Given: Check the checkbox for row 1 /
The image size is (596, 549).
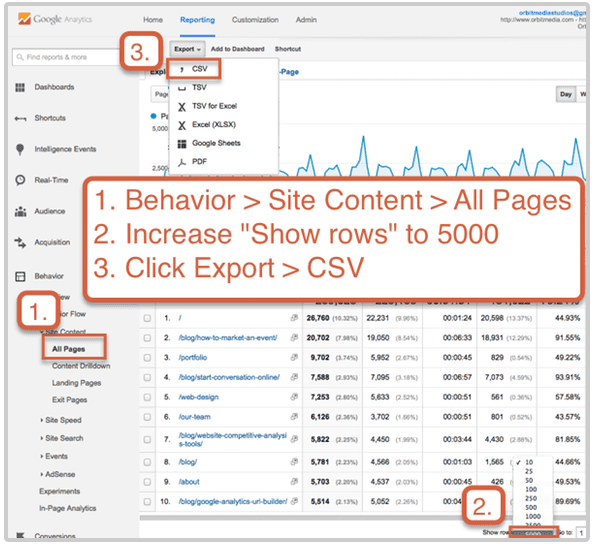Looking at the screenshot, I should tap(147, 318).
